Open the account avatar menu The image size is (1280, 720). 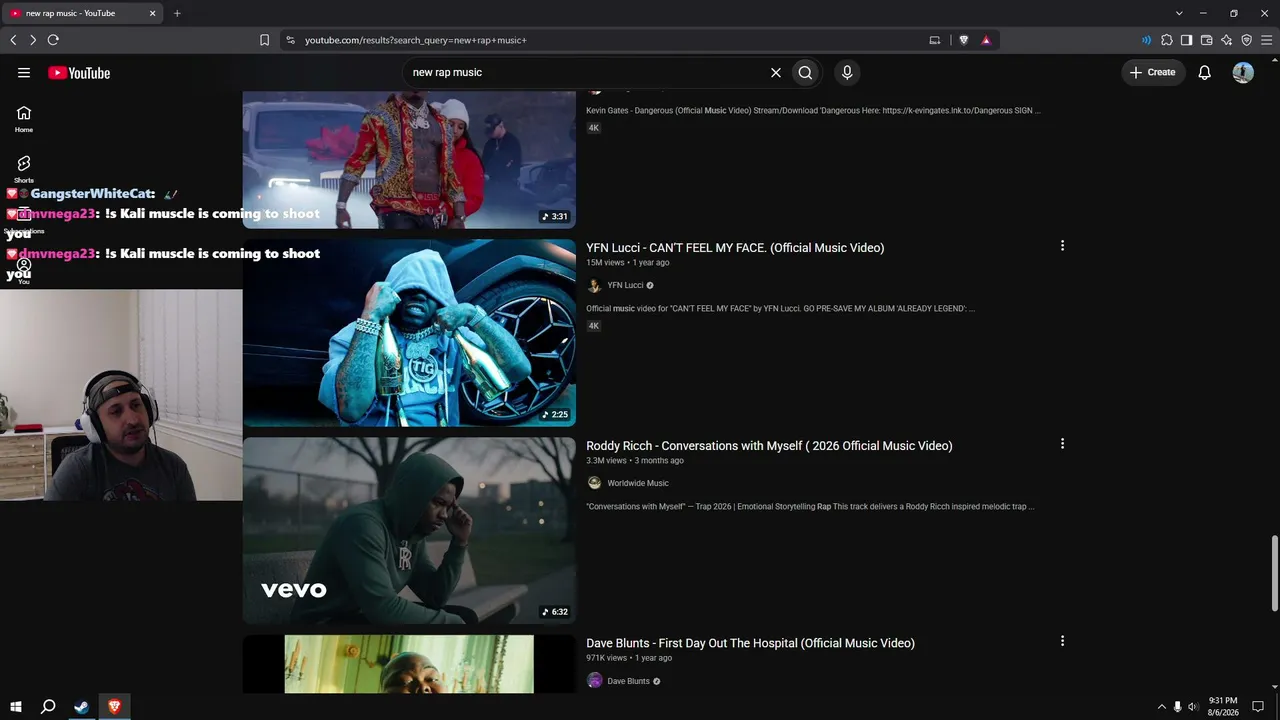[1243, 72]
